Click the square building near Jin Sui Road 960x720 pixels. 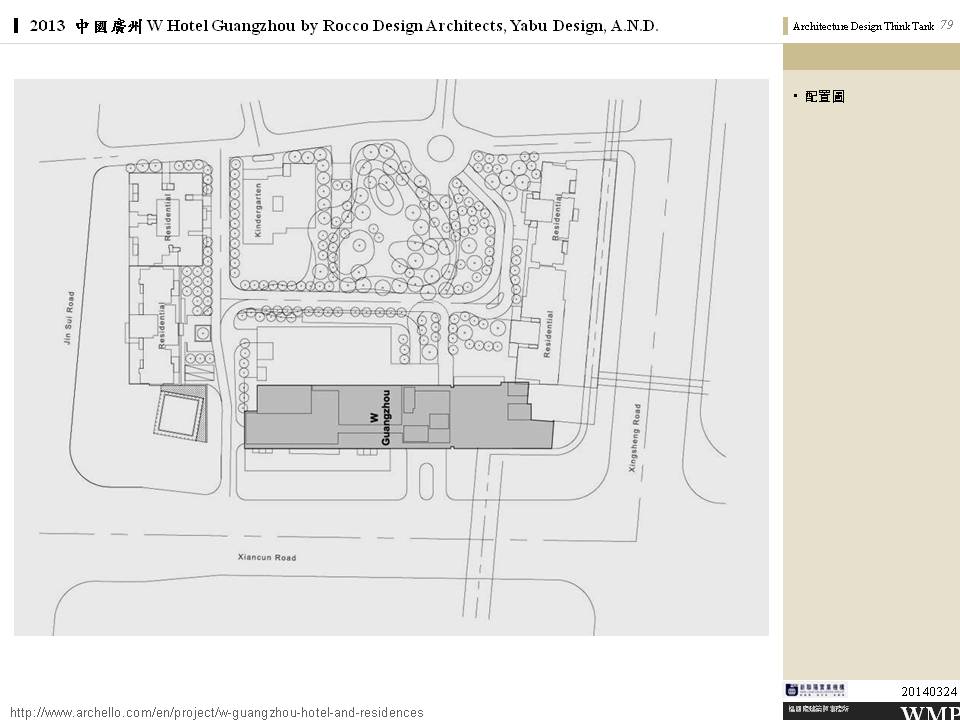point(180,412)
